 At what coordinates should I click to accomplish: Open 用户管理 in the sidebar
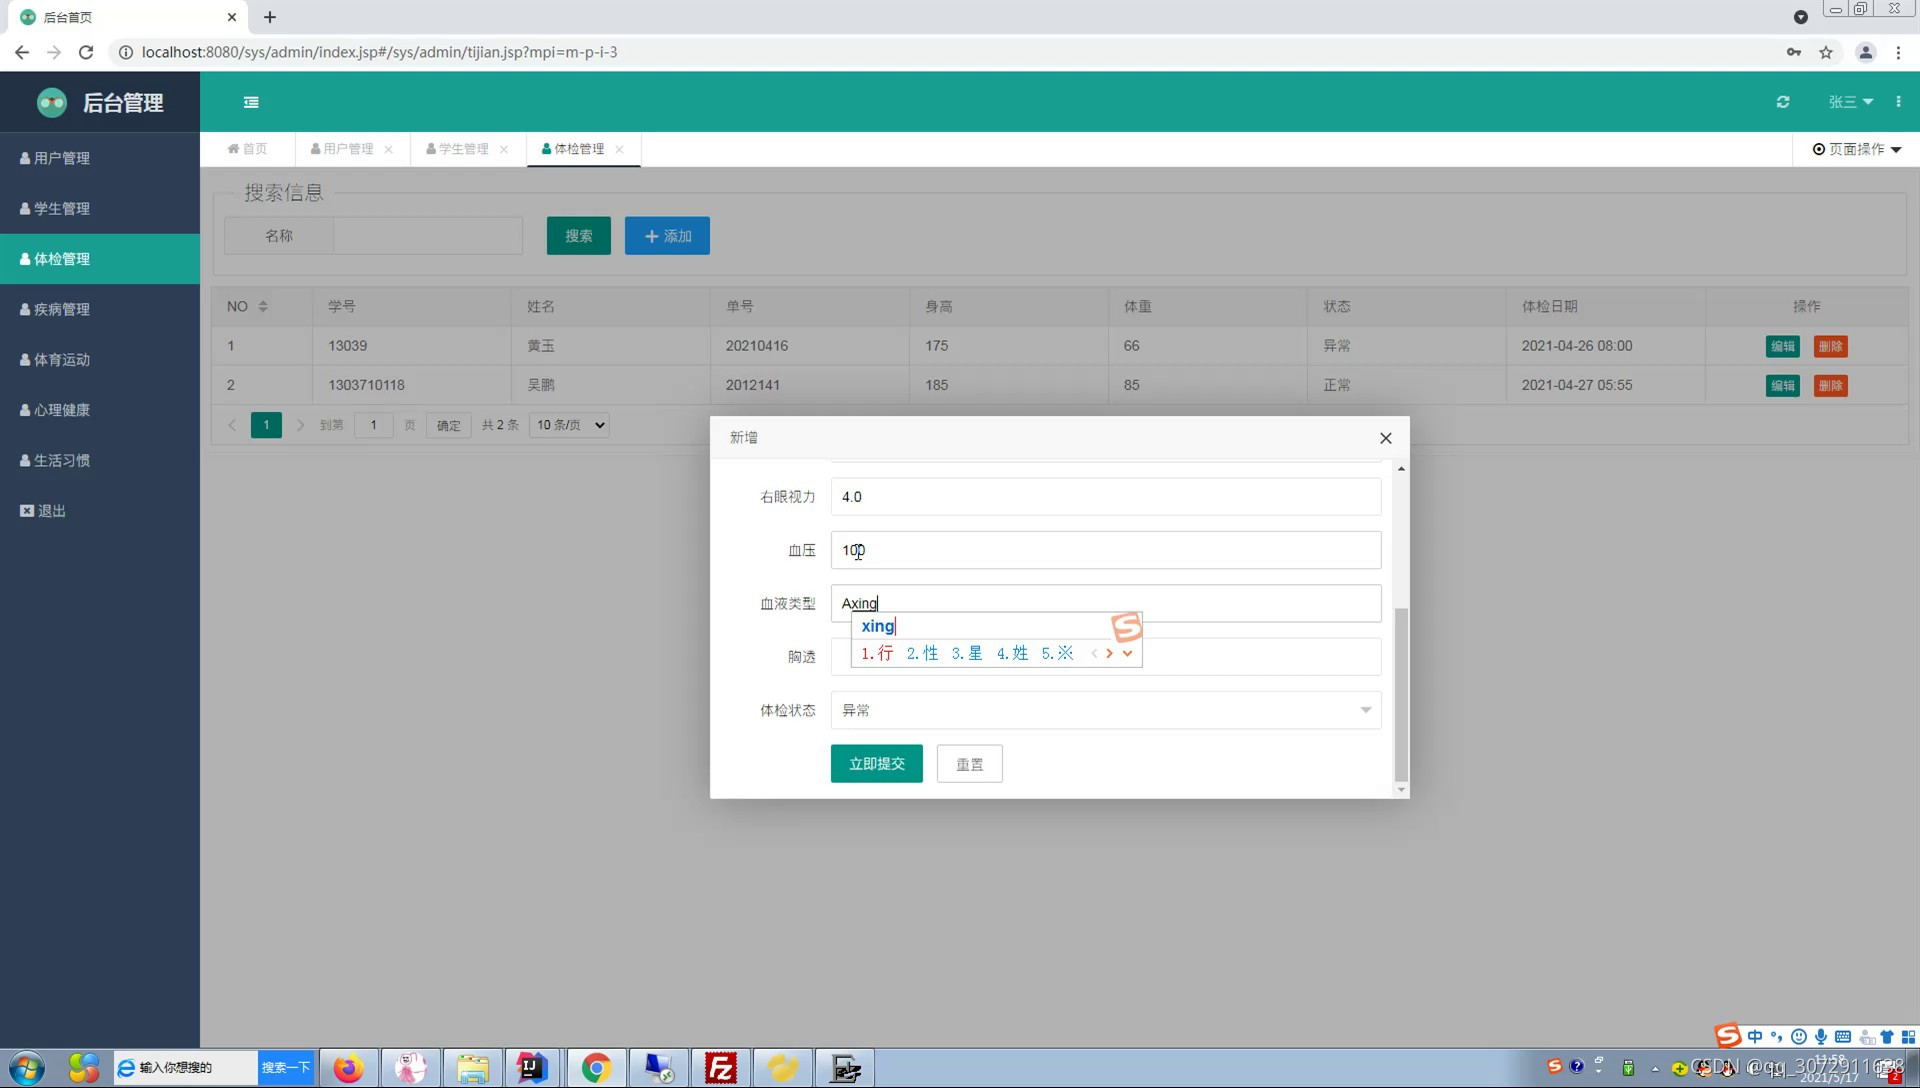[100, 158]
